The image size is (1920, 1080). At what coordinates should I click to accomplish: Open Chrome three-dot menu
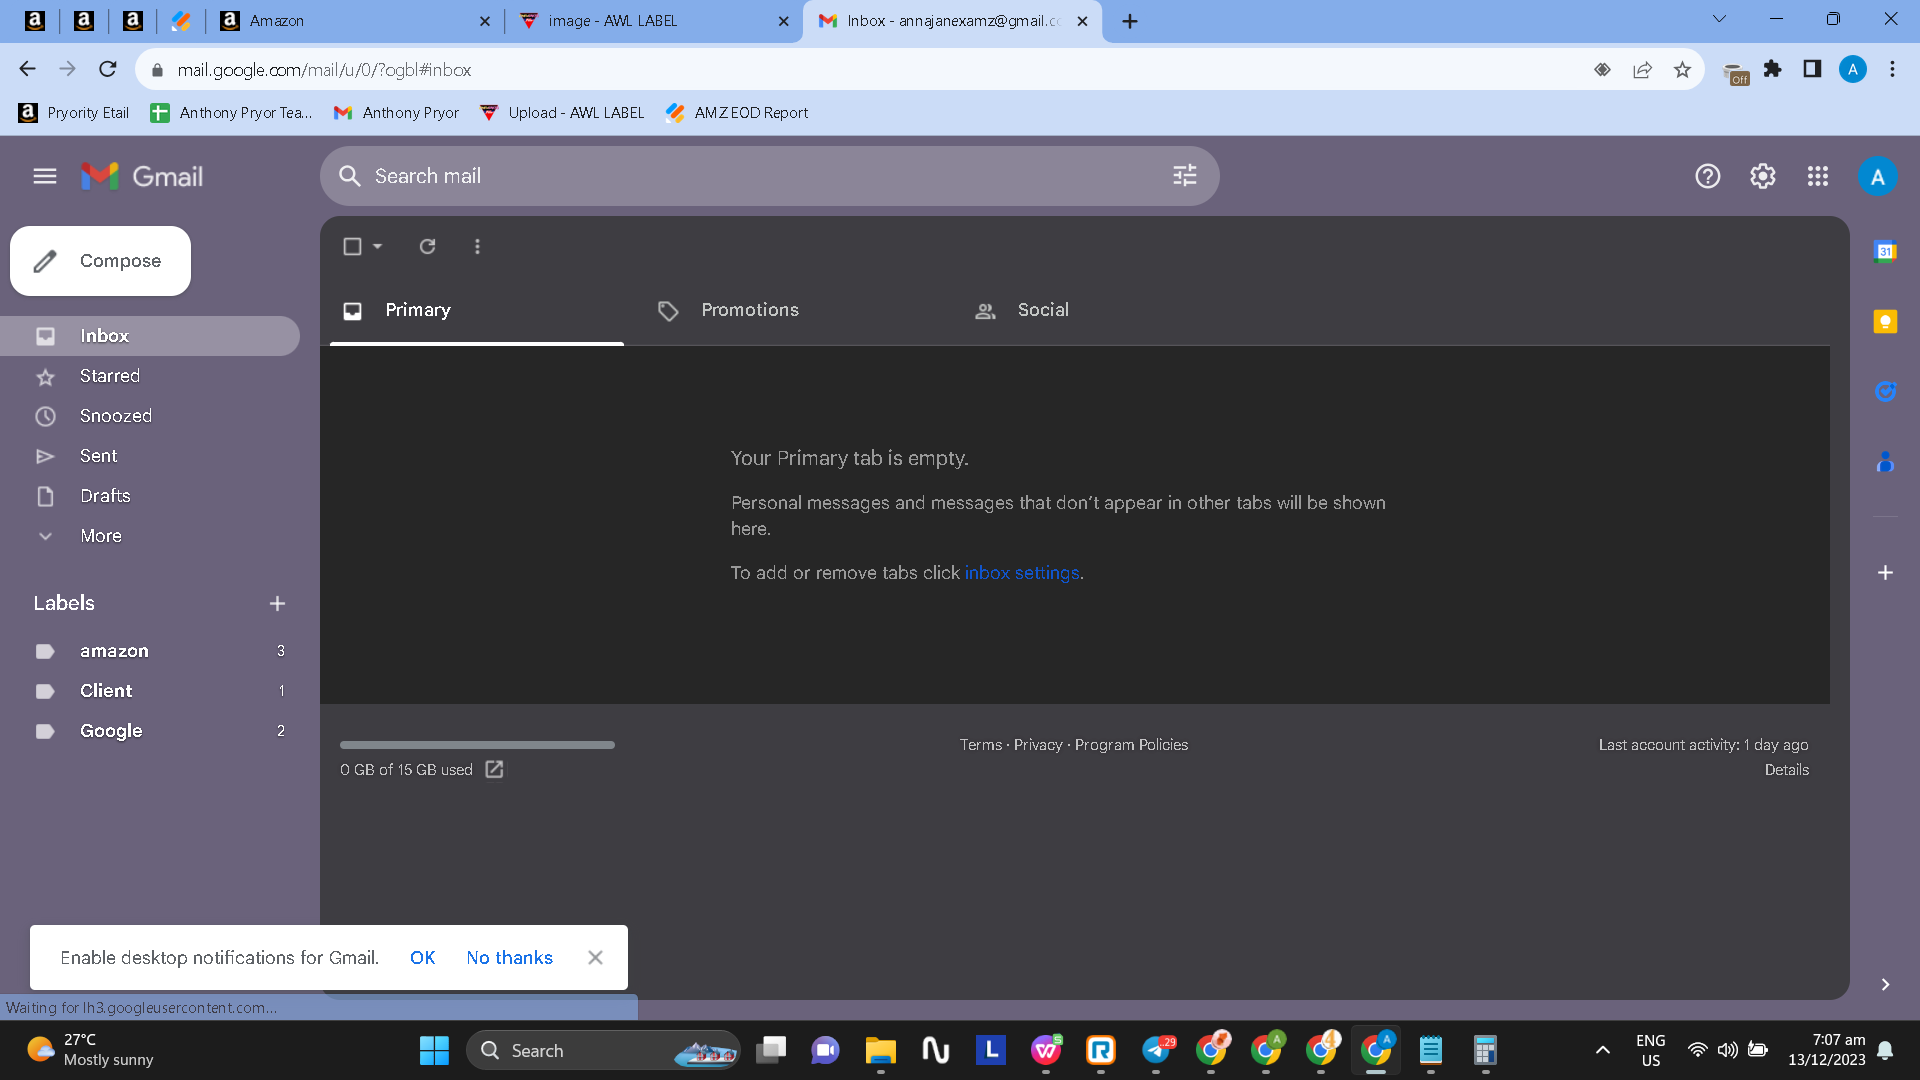click(x=1892, y=69)
